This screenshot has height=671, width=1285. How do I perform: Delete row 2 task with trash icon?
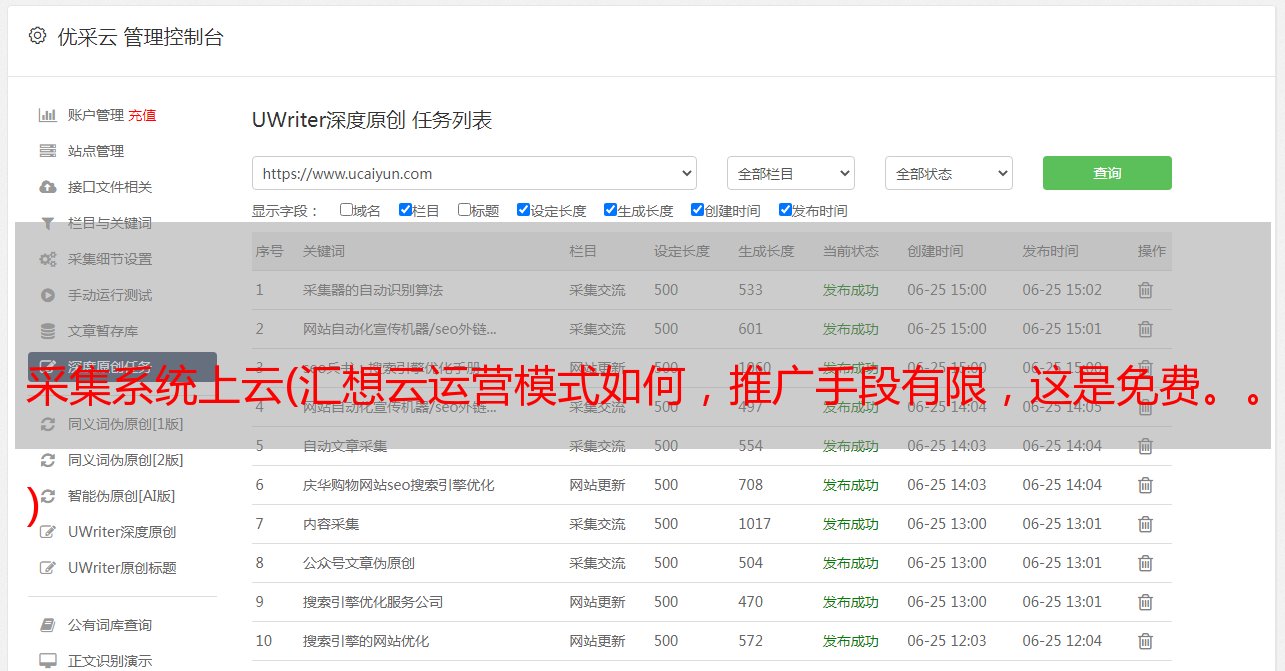pyautogui.click(x=1146, y=329)
